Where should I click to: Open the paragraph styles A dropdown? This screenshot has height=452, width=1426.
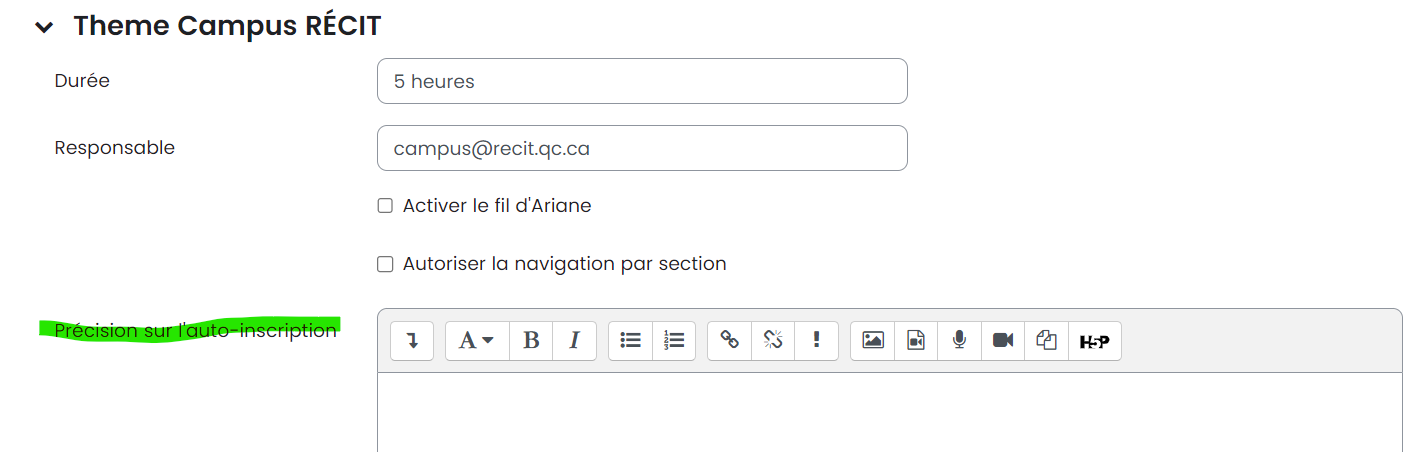pyautogui.click(x=476, y=341)
